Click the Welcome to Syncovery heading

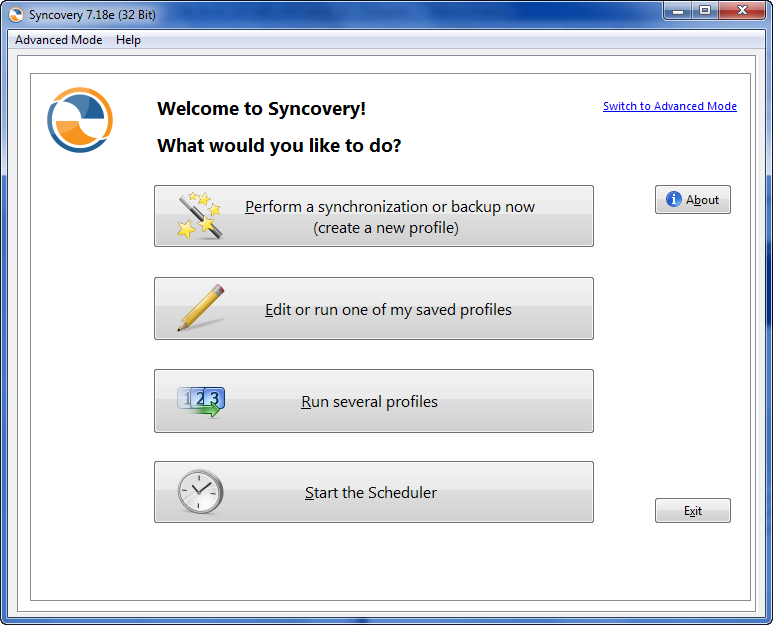(x=261, y=109)
